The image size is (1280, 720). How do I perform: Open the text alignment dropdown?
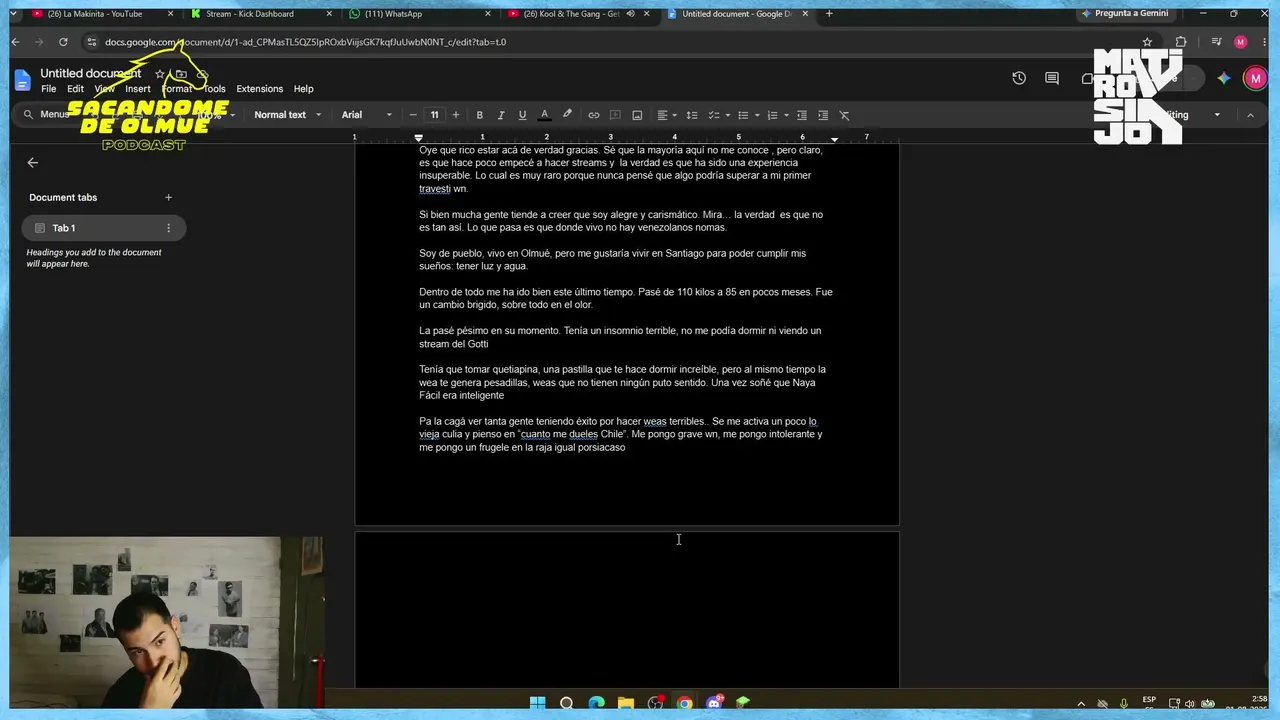point(667,115)
